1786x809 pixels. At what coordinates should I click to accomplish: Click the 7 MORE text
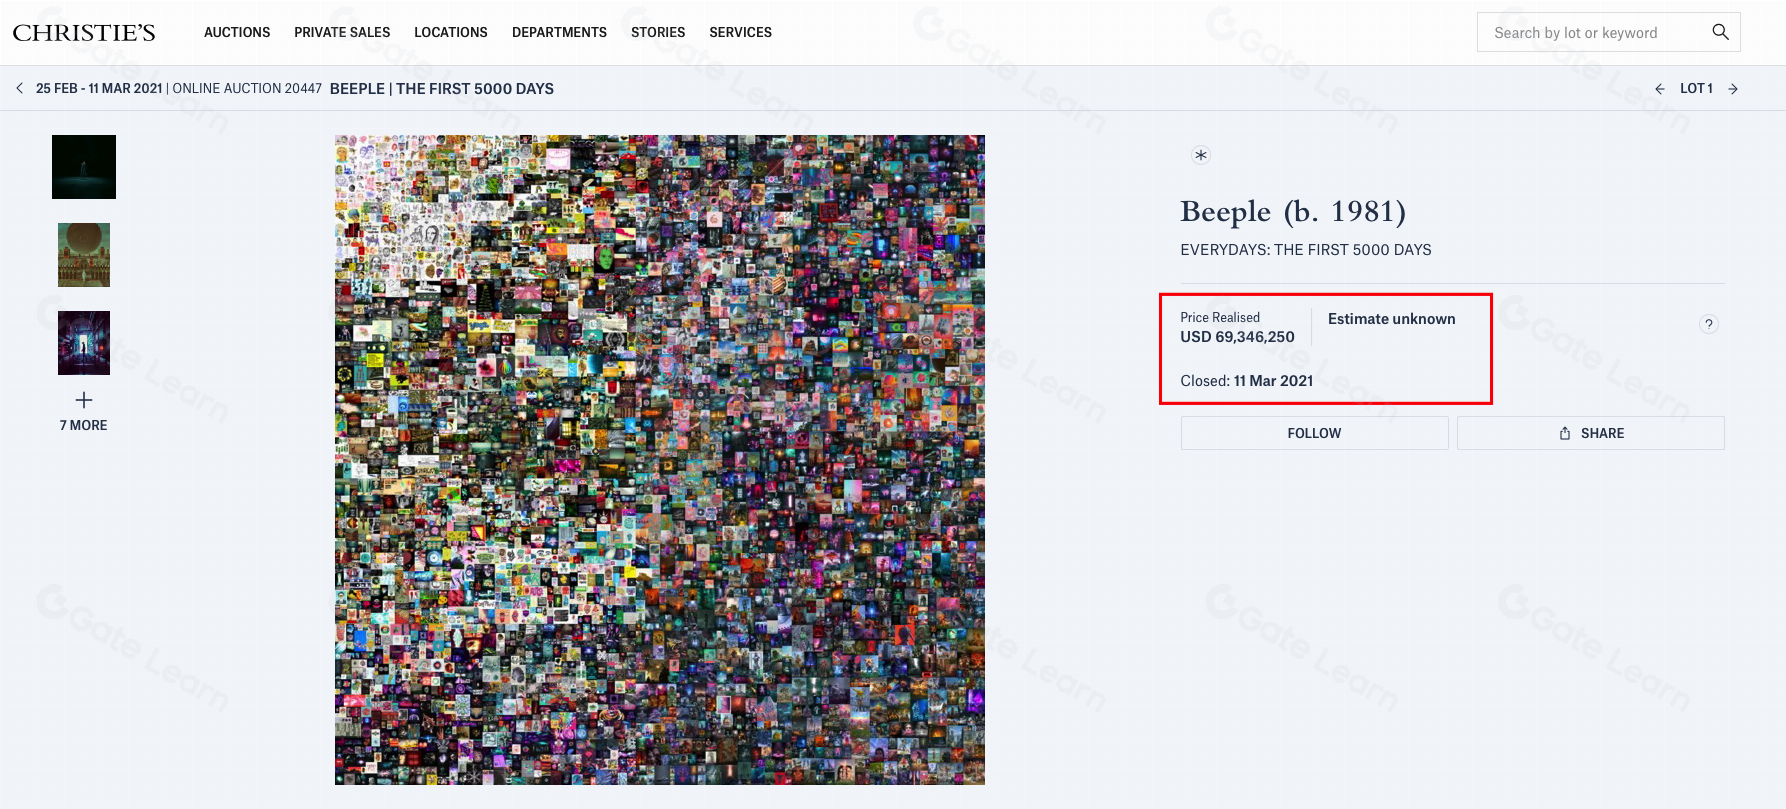(84, 425)
